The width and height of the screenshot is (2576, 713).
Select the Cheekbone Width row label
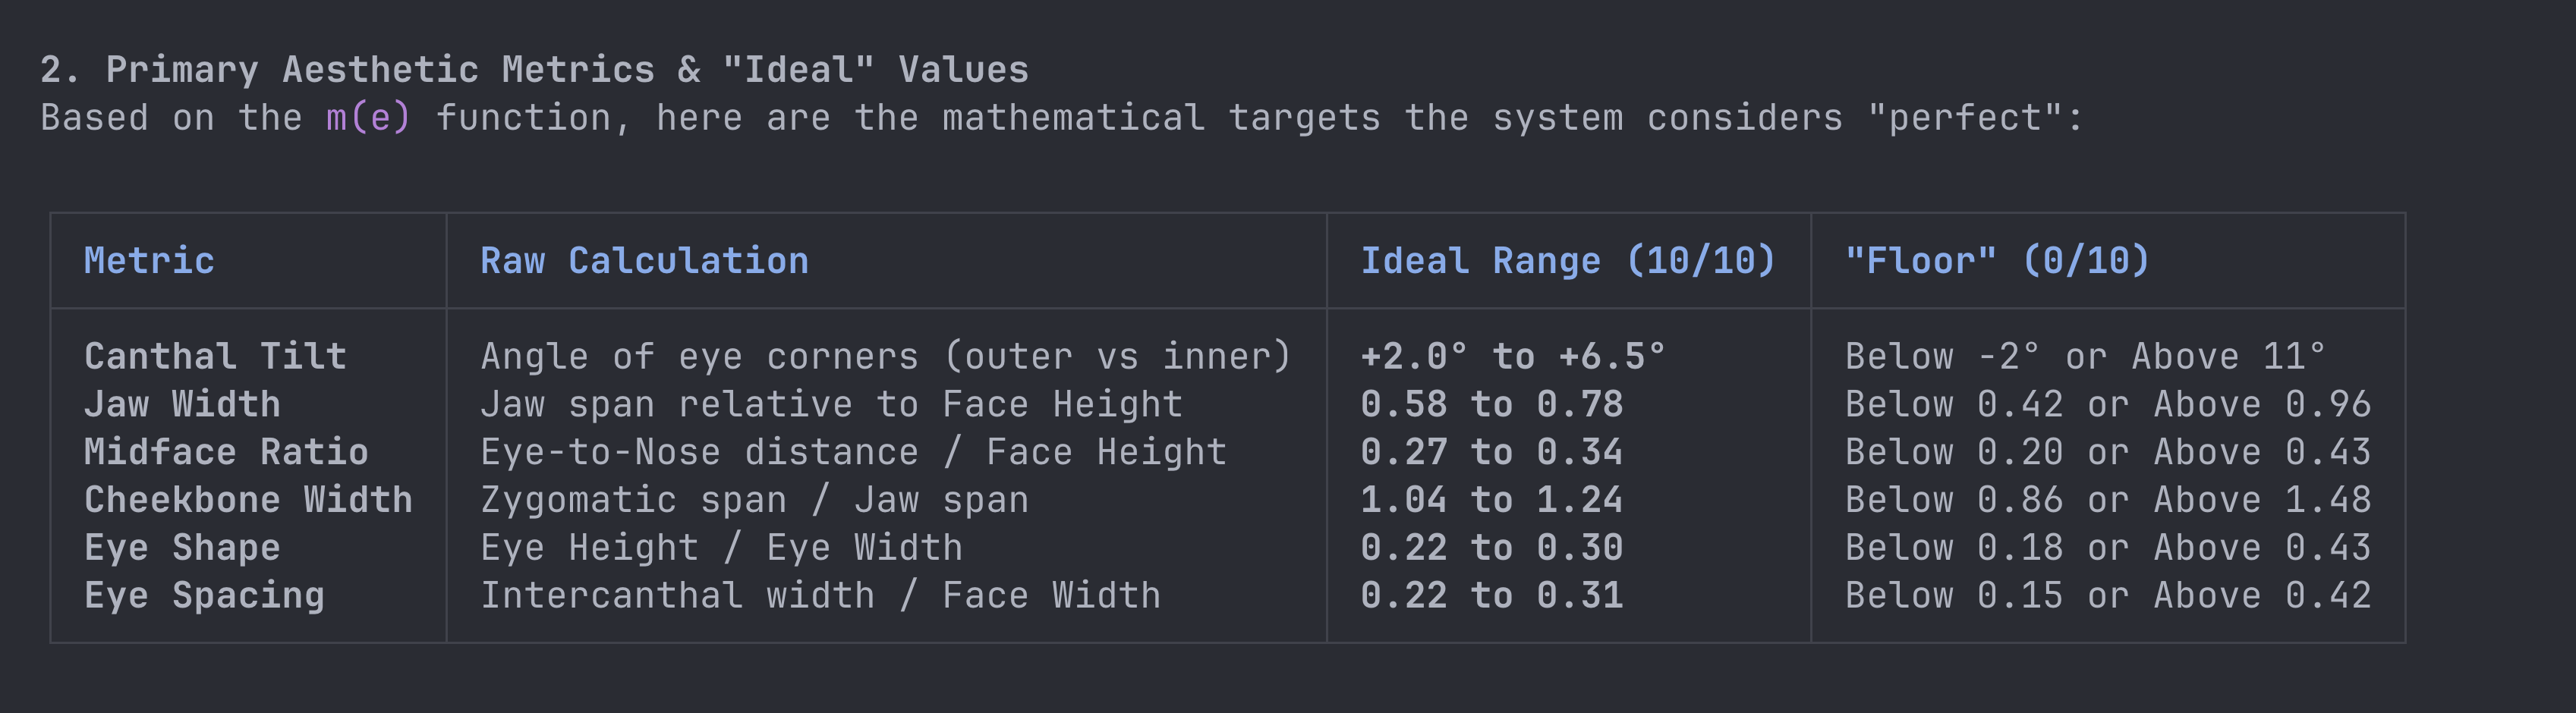248,500
